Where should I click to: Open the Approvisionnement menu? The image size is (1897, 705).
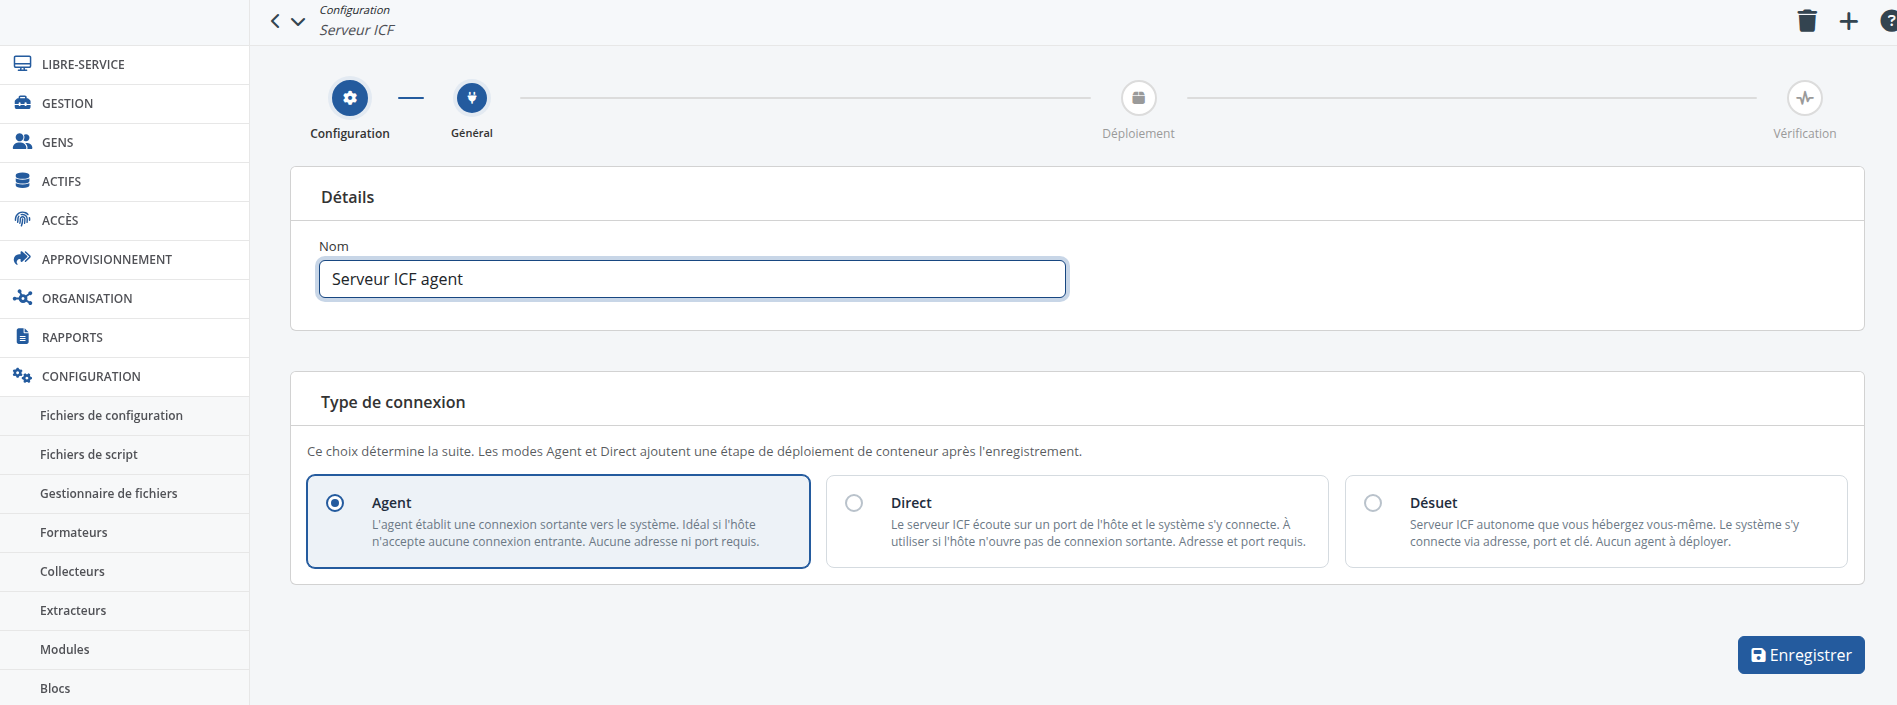pos(125,259)
